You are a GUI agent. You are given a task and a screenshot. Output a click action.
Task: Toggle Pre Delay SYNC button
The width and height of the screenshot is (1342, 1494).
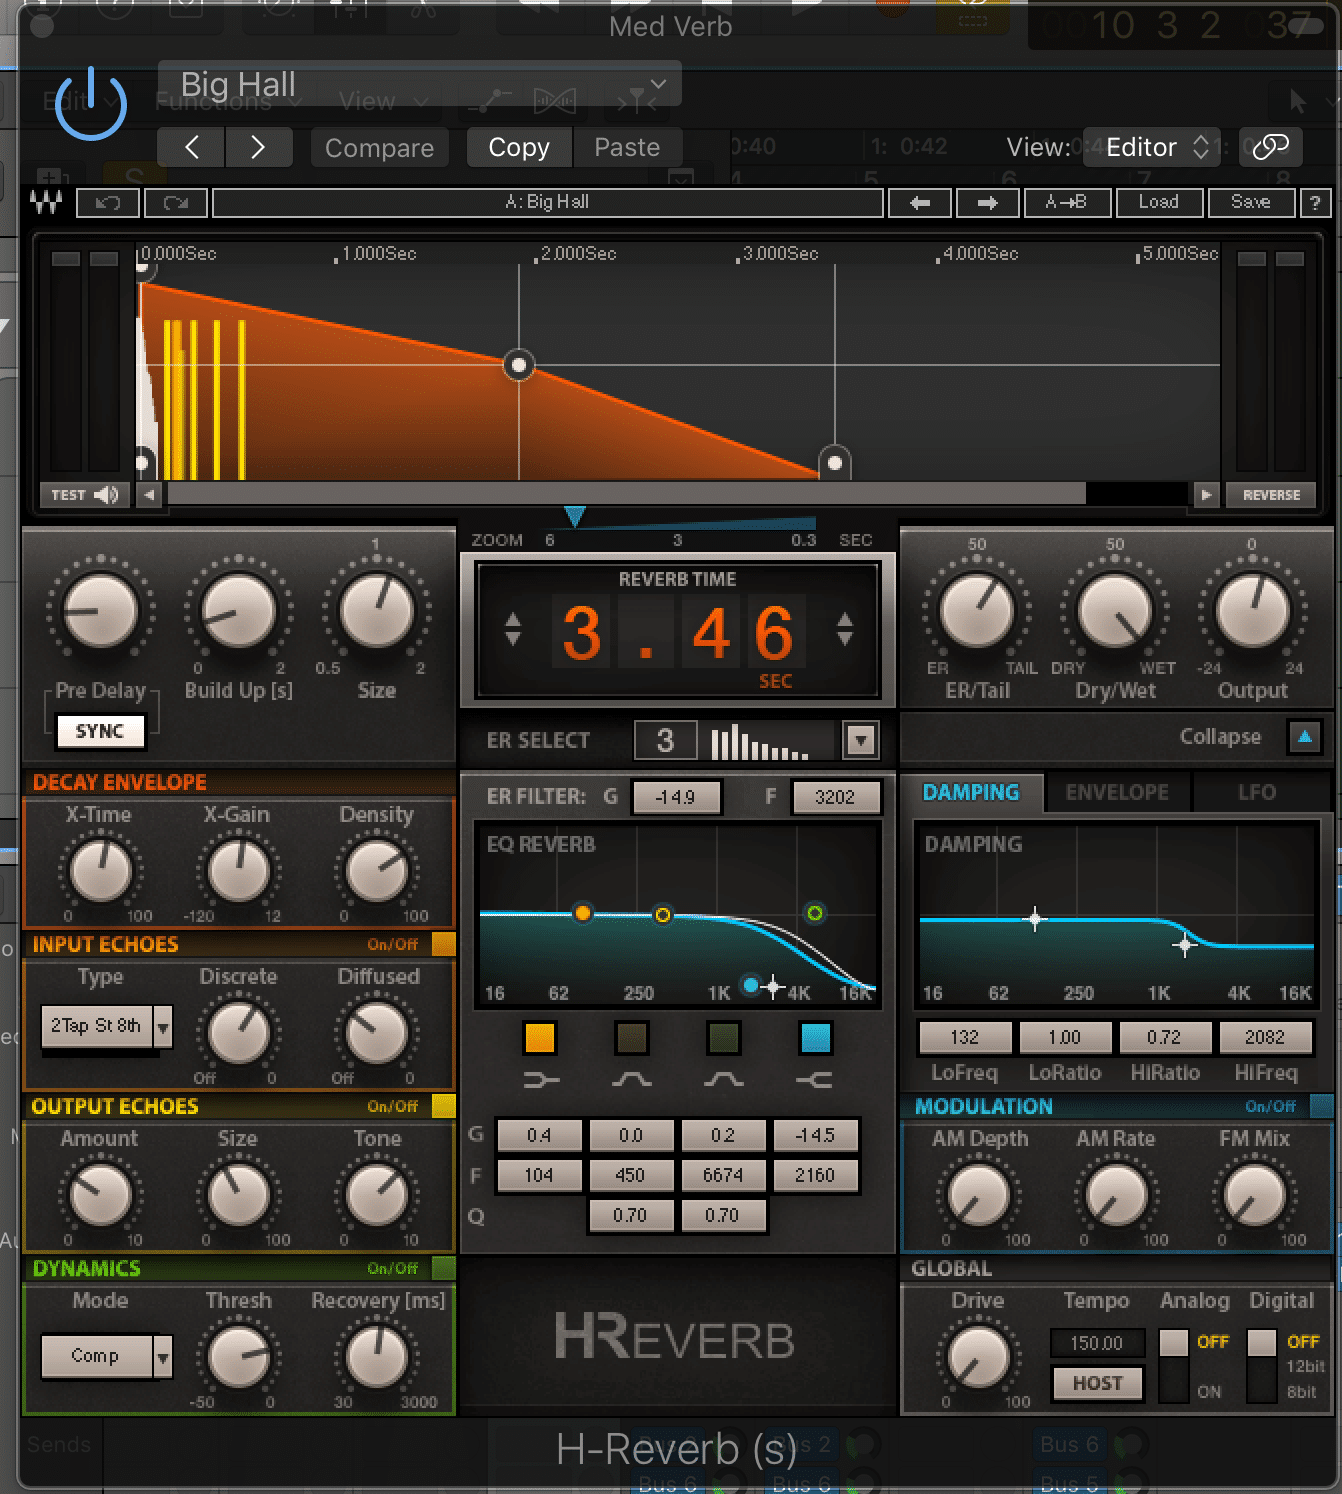point(100,731)
